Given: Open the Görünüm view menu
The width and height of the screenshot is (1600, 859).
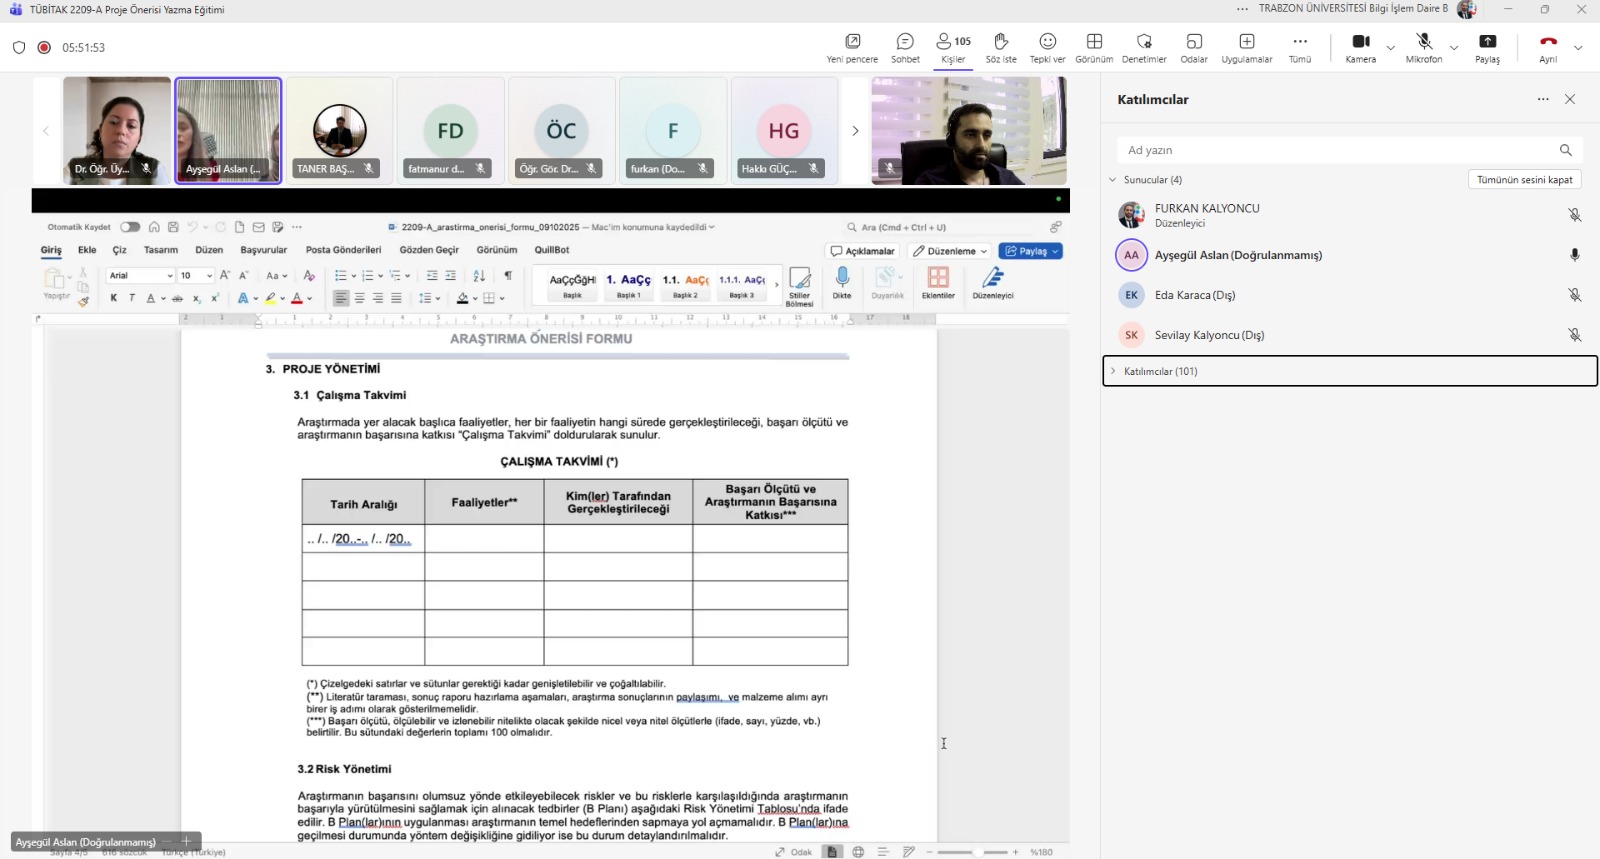Looking at the screenshot, I should [x=1094, y=47].
